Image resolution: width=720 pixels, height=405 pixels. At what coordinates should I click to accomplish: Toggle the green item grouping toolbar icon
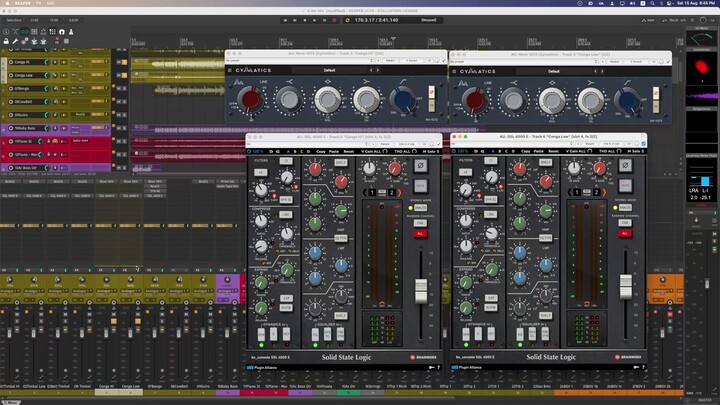point(24,32)
